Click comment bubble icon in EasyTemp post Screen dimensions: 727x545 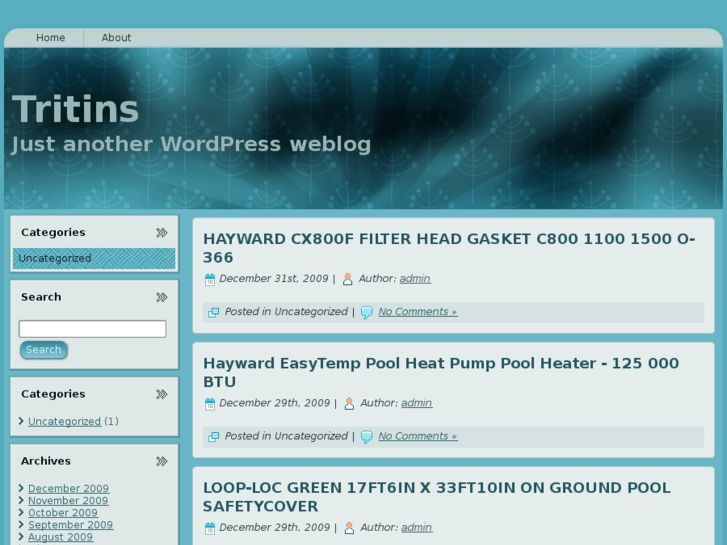tap(366, 437)
